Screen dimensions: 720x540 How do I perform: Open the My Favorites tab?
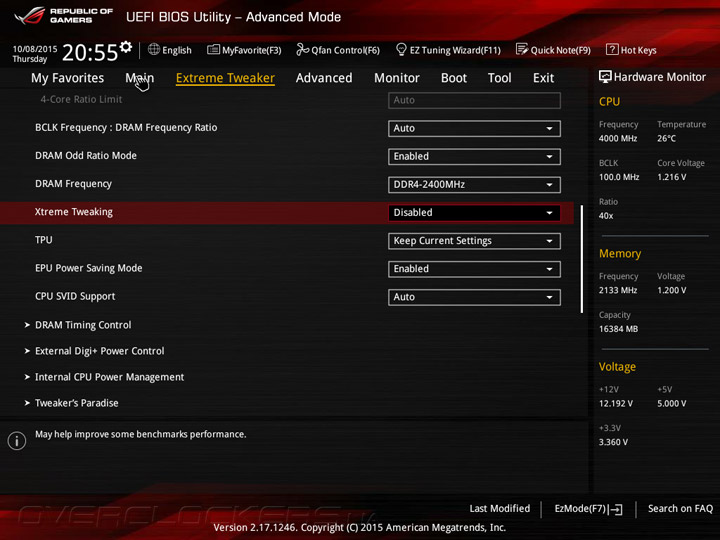tap(68, 78)
